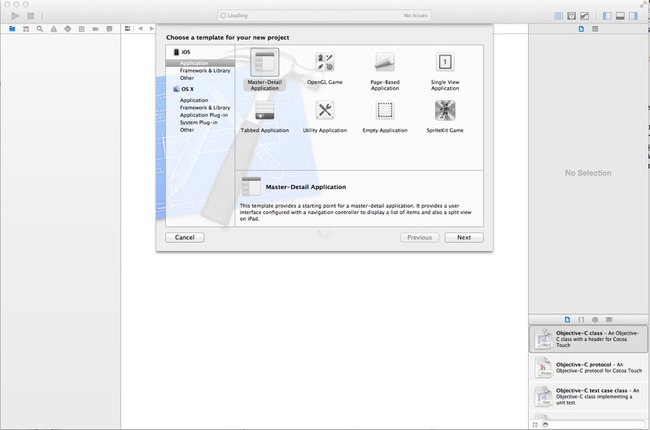The height and width of the screenshot is (430, 650).
Task: Open the Symbol navigator
Action: click(26, 29)
